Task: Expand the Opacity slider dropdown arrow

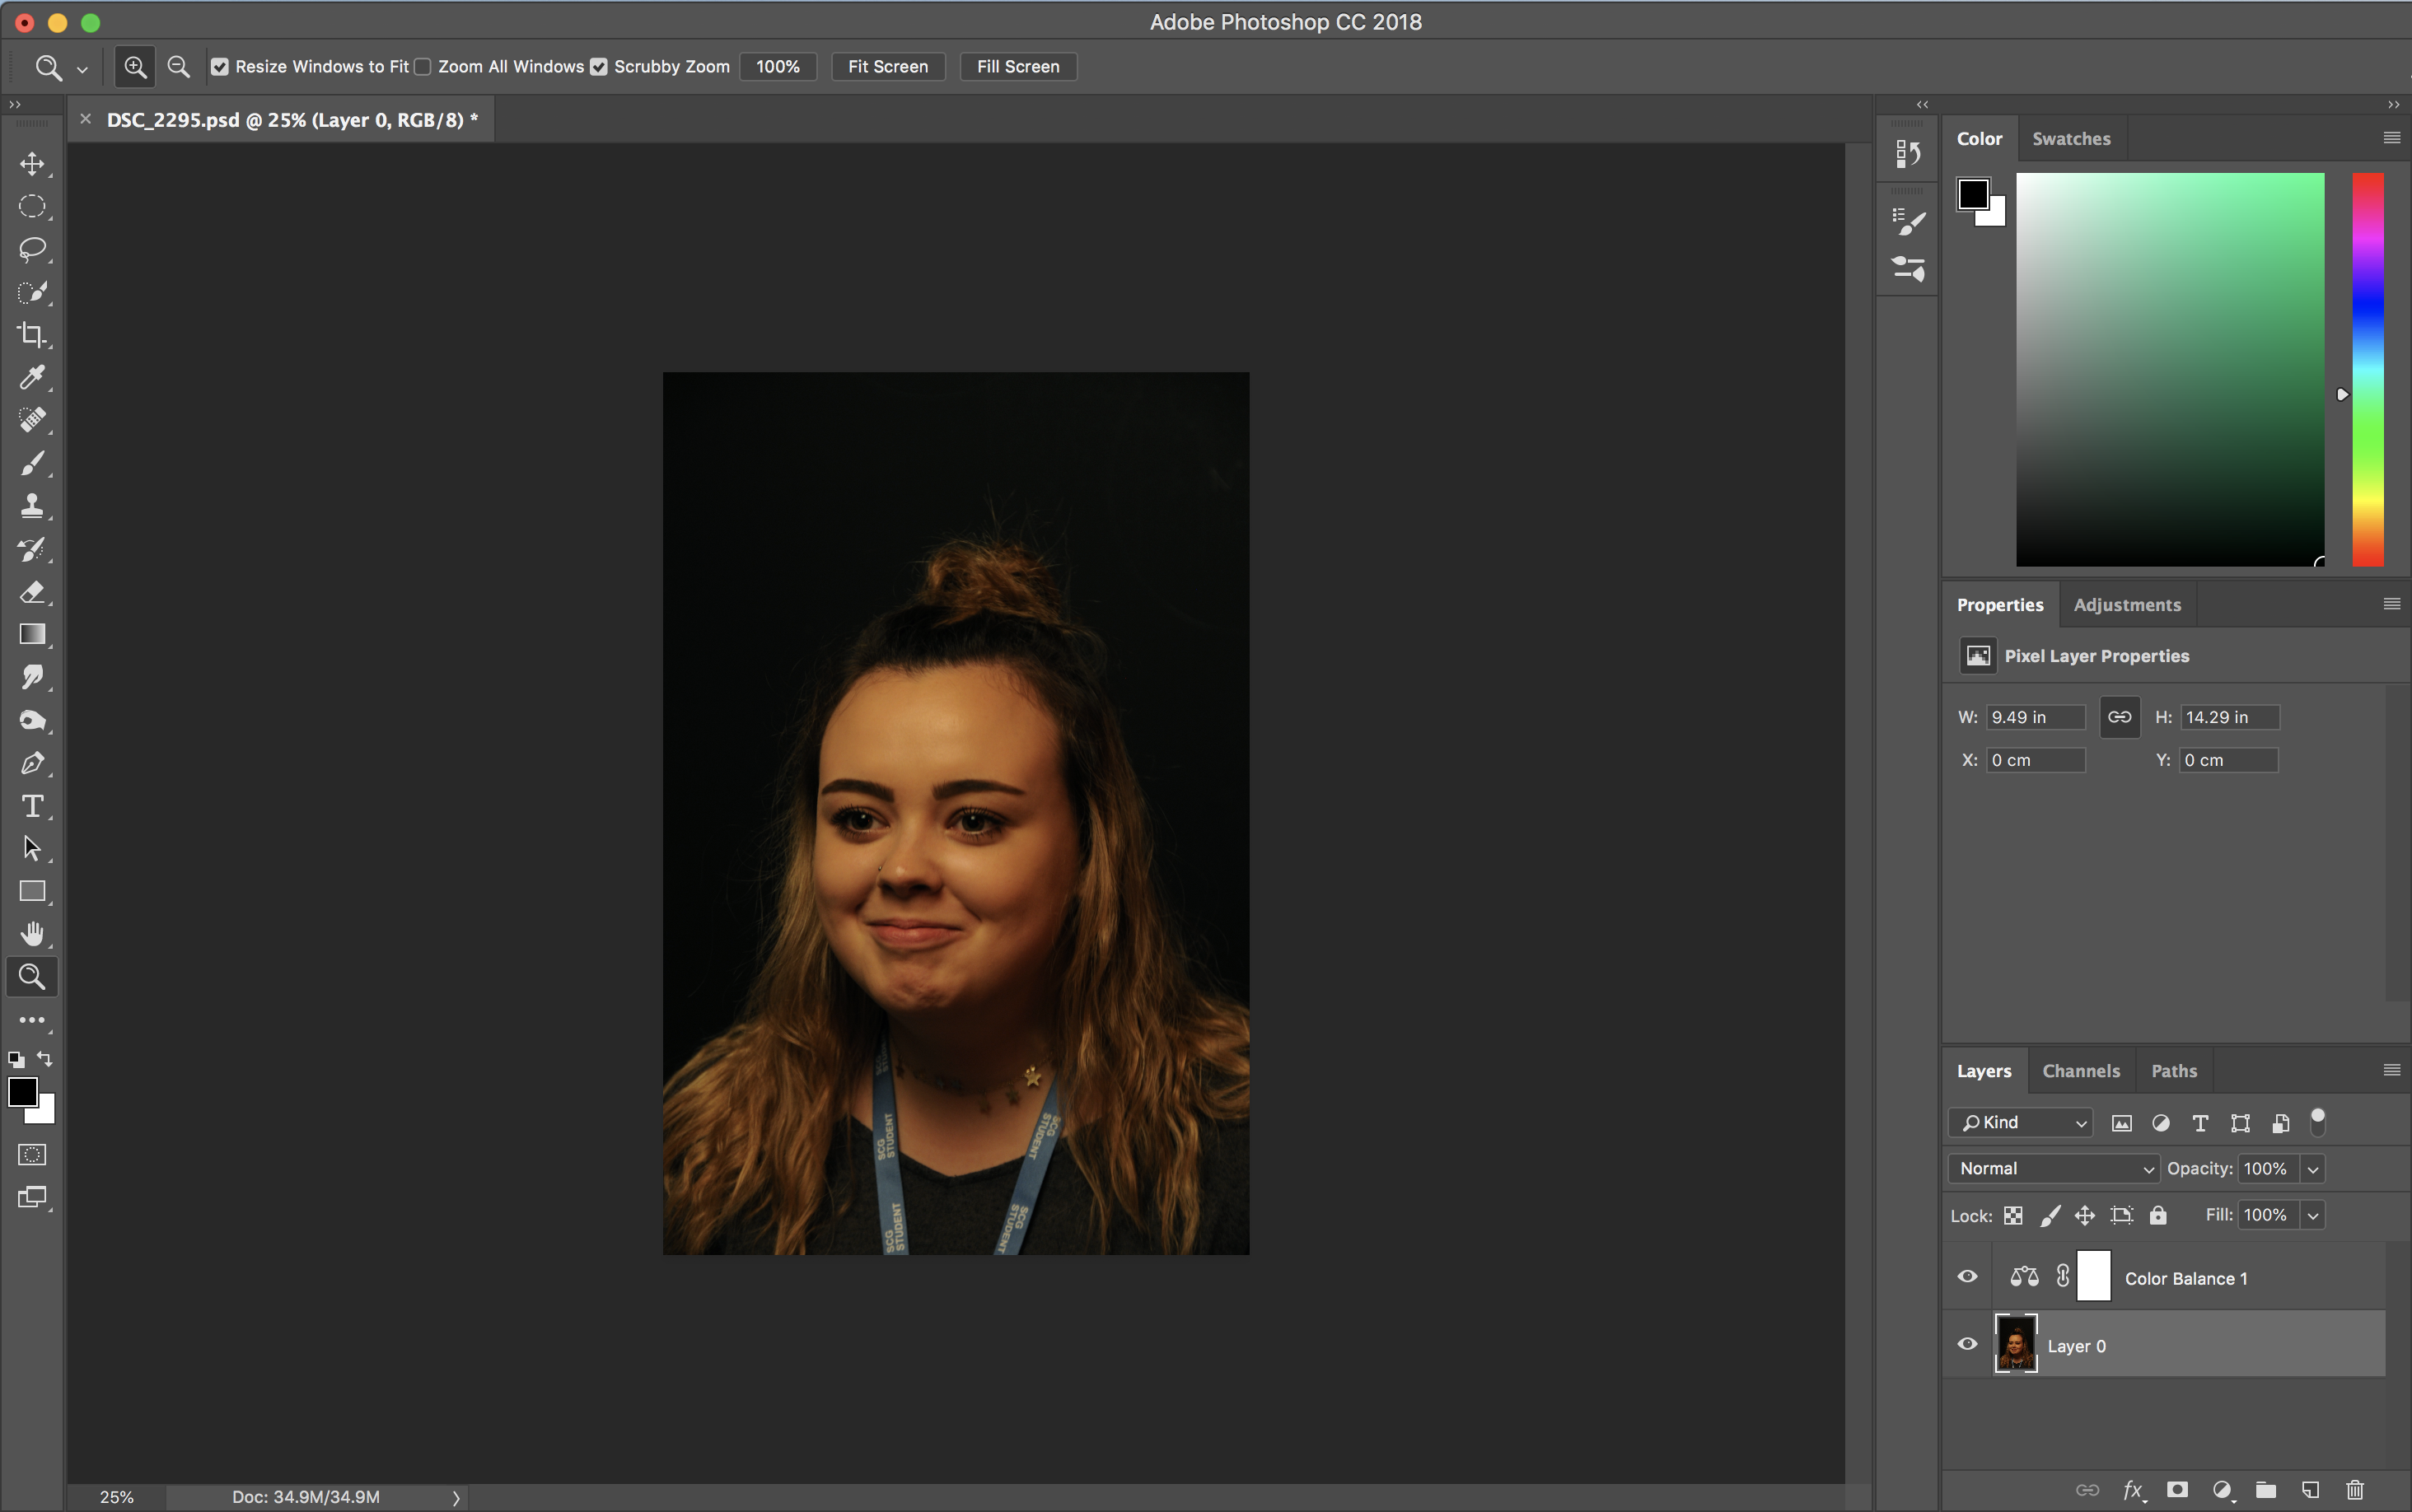Action: pyautogui.click(x=2312, y=1168)
